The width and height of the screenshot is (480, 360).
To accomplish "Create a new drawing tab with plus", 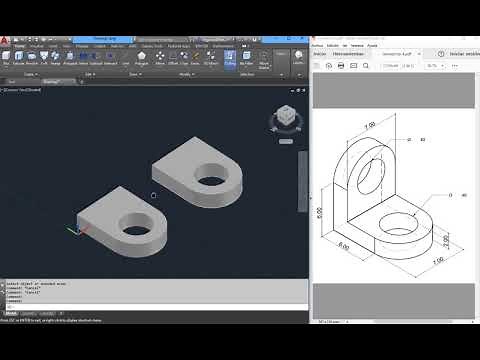I will tap(82, 82).
